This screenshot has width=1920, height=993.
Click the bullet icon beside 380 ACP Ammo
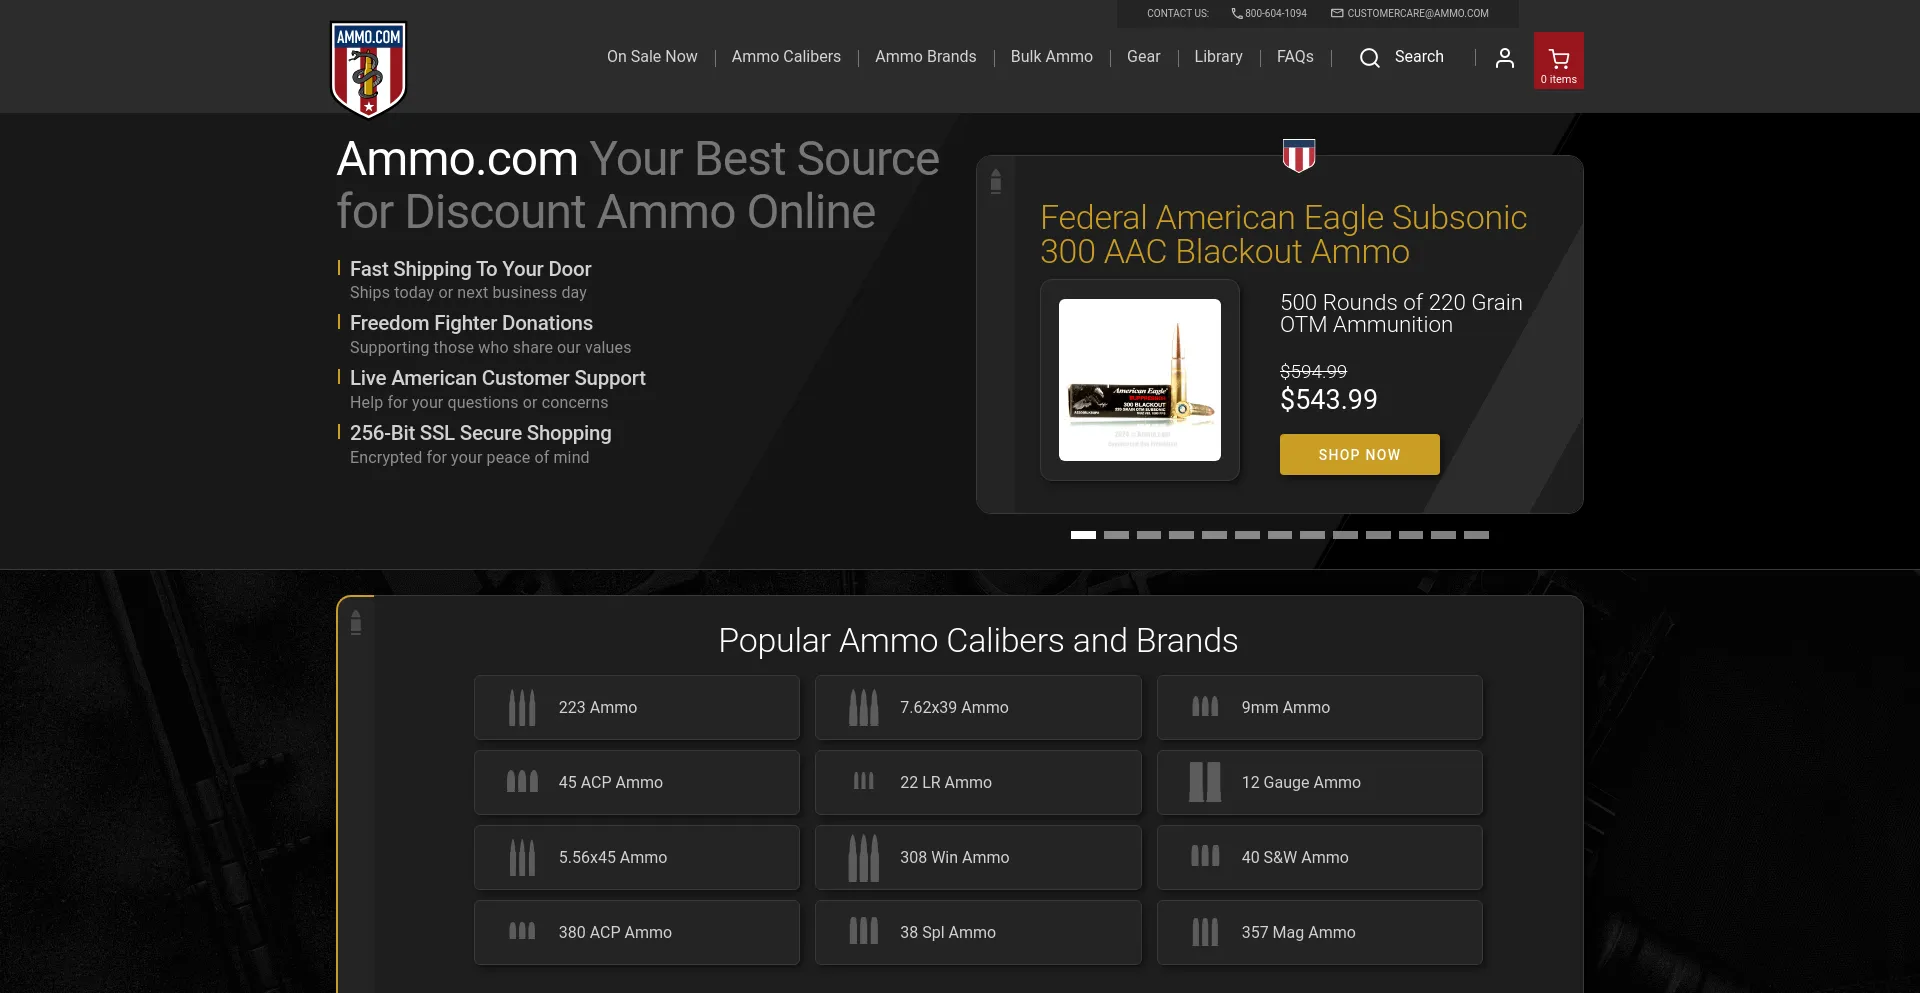522,931
